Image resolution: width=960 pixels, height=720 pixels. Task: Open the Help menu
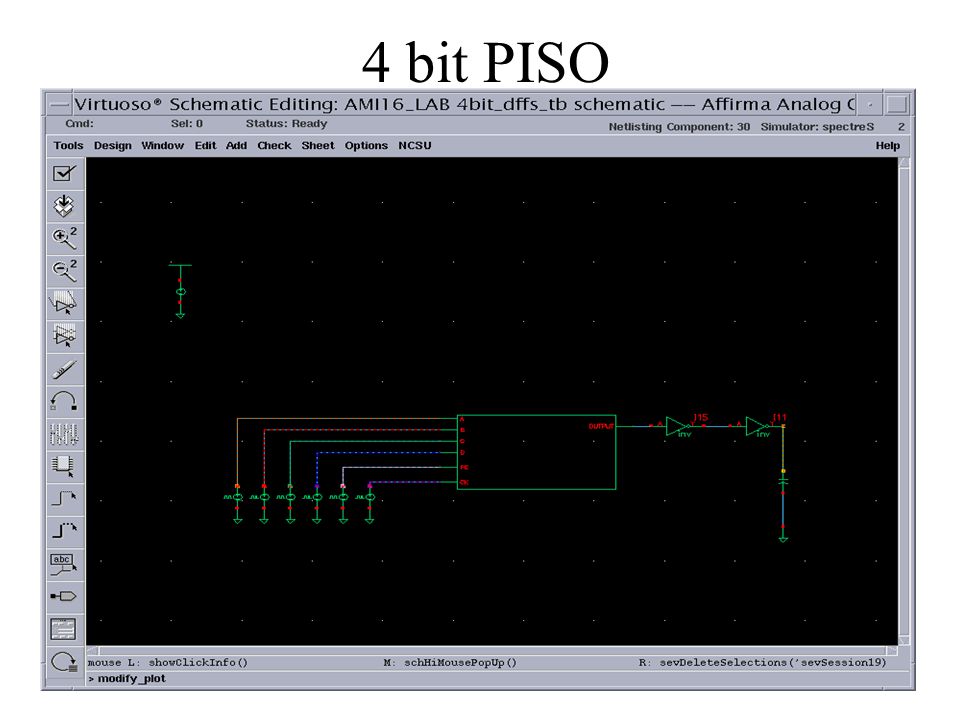click(887, 146)
